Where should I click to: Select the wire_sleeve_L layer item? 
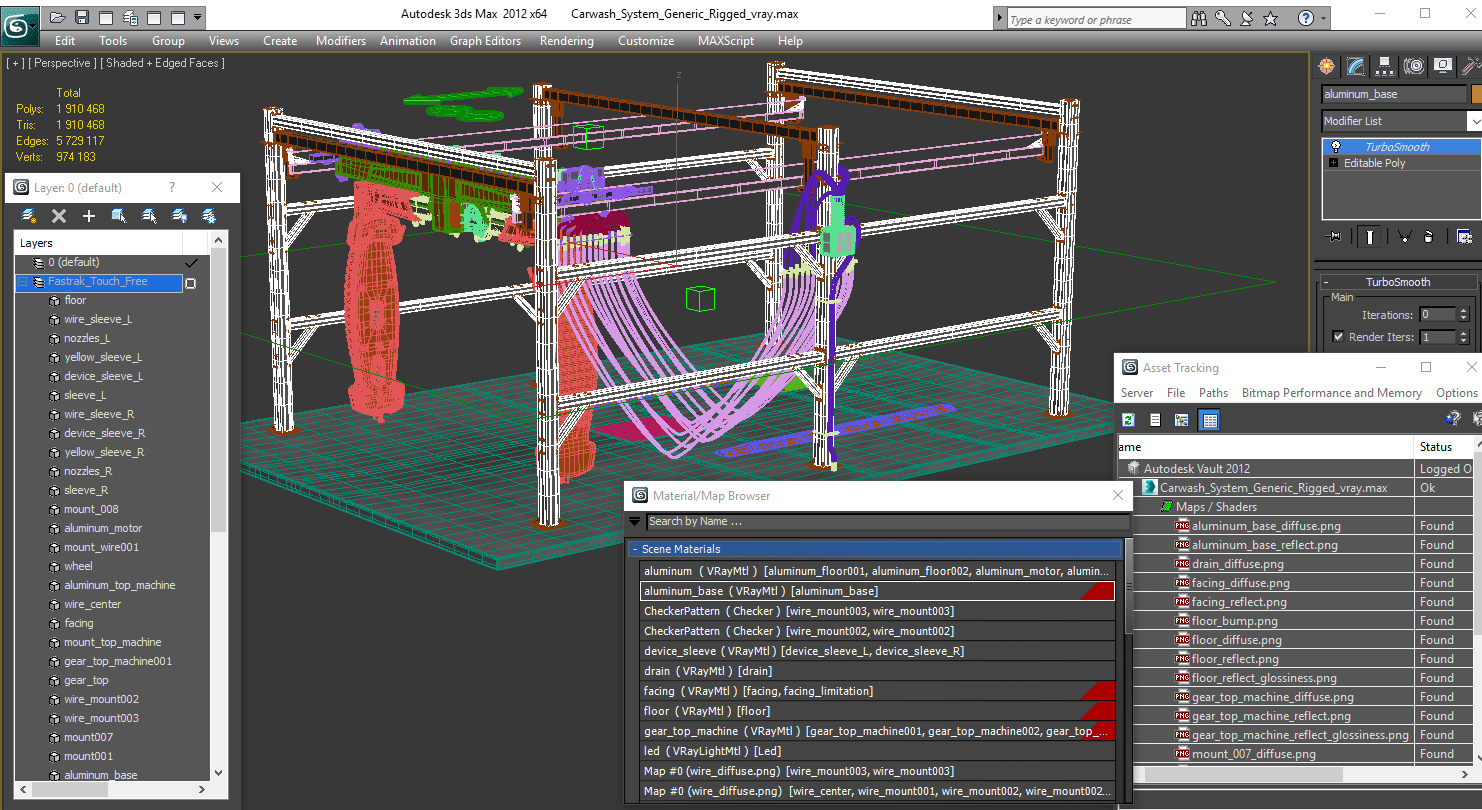click(98, 319)
